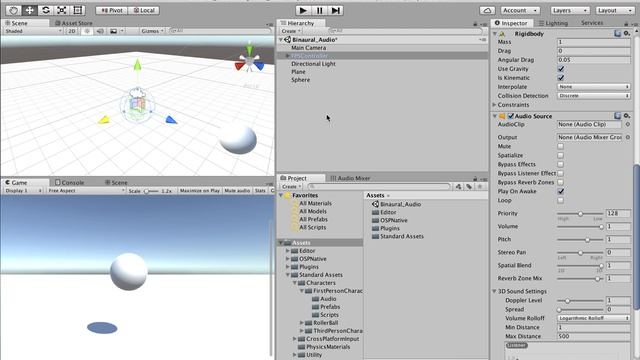Open the Account dropdown
The image size is (640, 360).
pyautogui.click(x=520, y=11)
